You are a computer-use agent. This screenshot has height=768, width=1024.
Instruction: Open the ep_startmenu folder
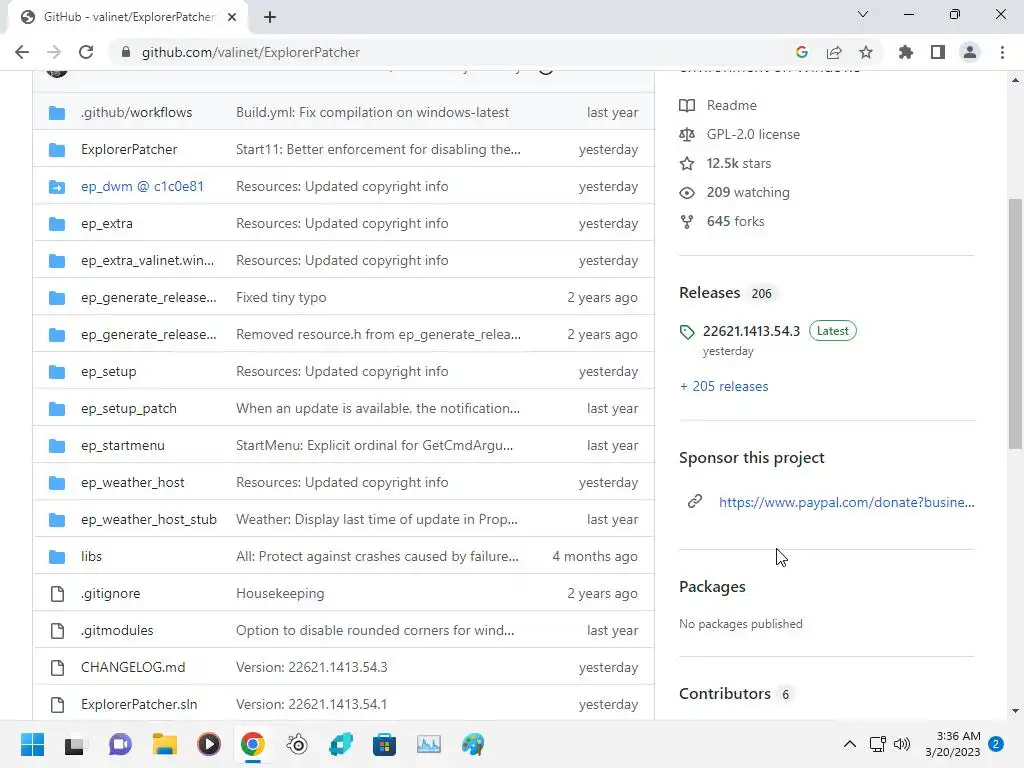tap(123, 445)
